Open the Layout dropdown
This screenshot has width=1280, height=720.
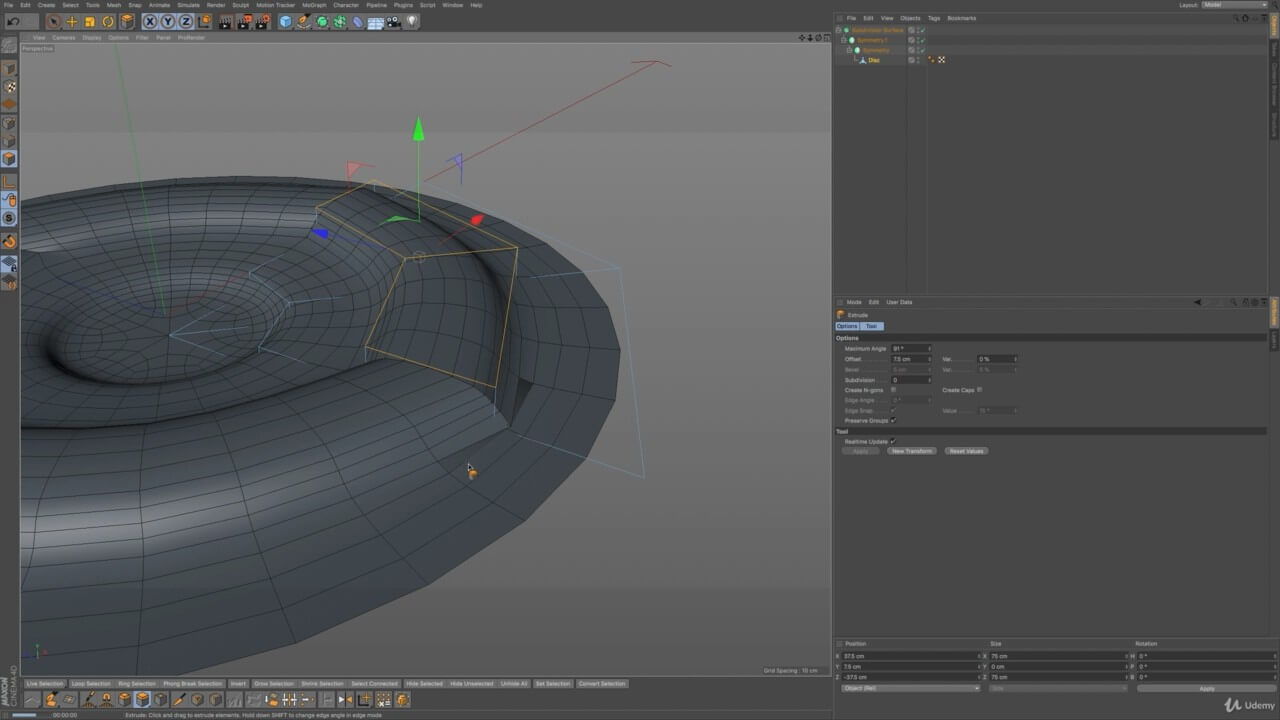(x=1233, y=5)
